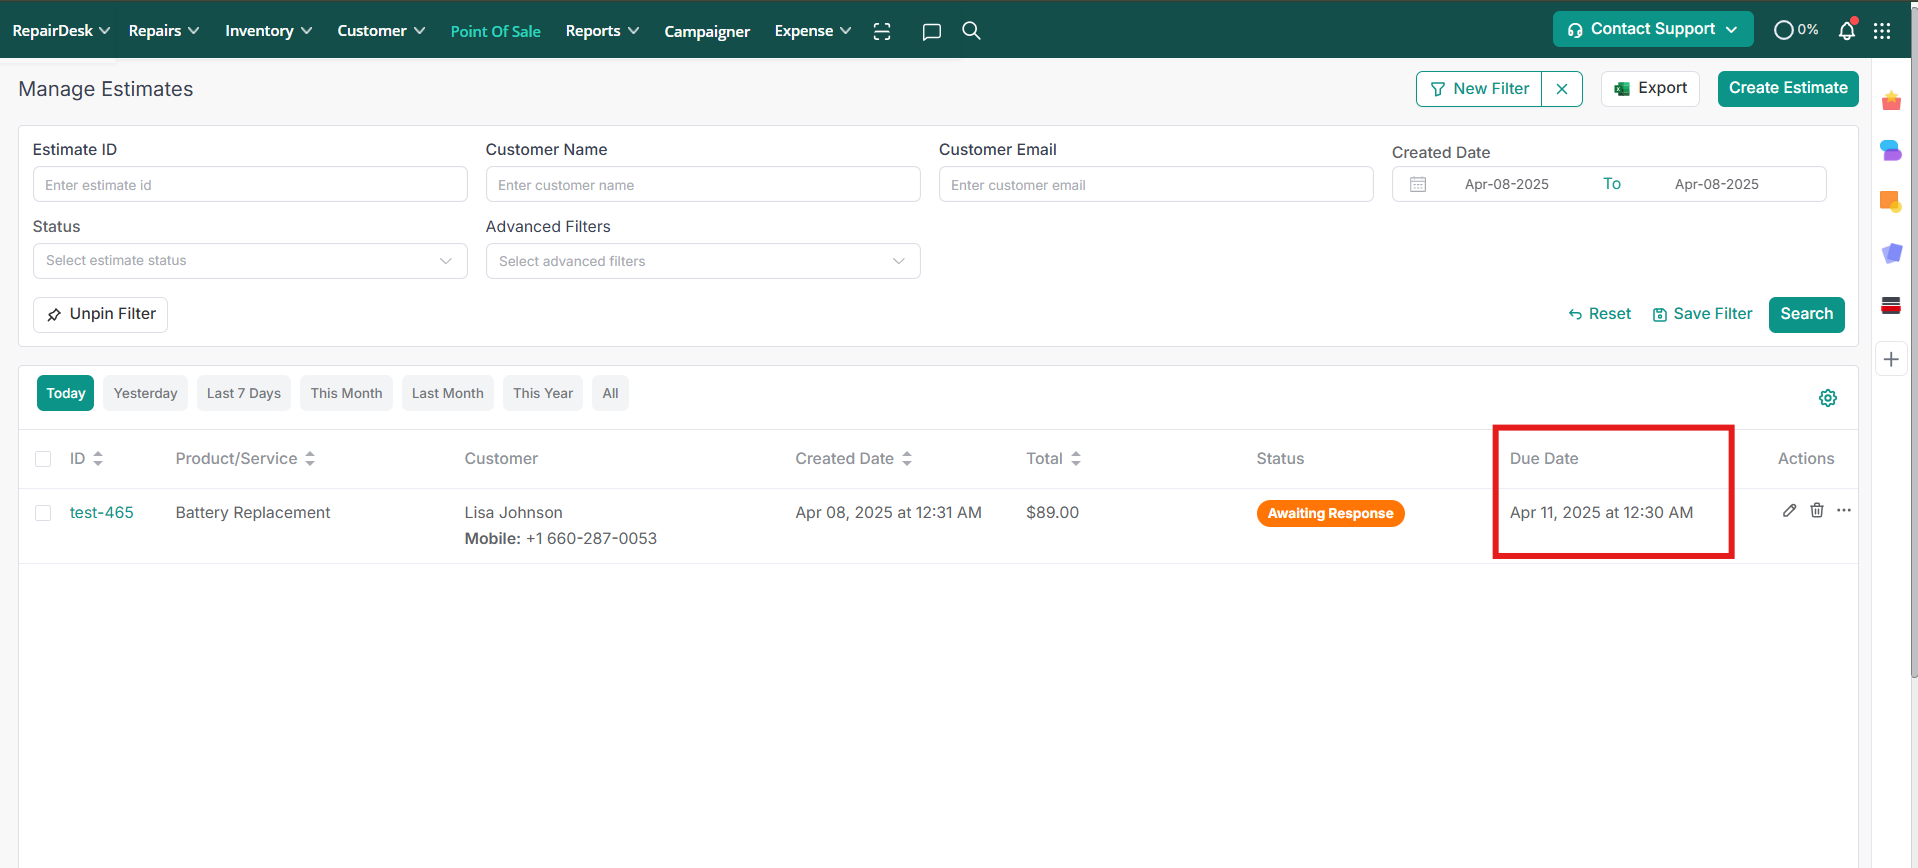Click the calendar icon in Created Date
The width and height of the screenshot is (1918, 868).
[x=1418, y=185]
